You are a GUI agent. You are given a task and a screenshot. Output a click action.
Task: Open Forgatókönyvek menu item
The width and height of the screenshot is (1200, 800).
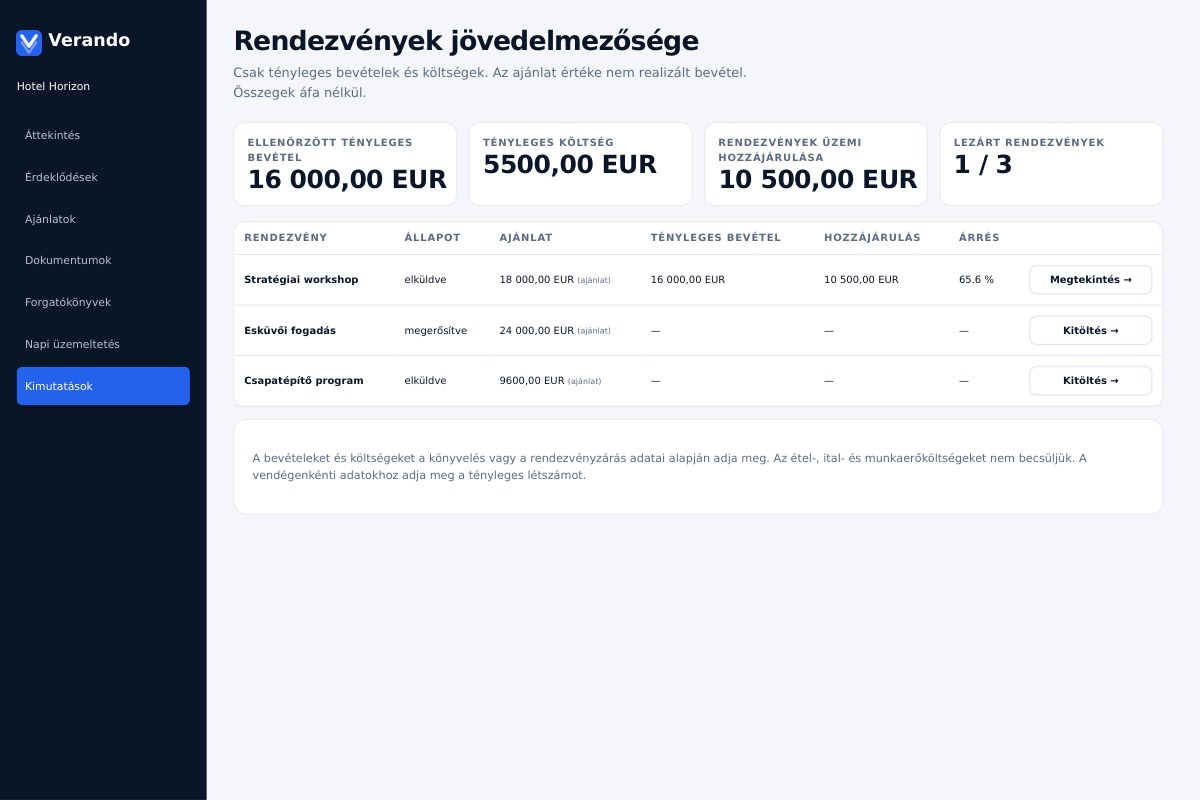pos(103,302)
